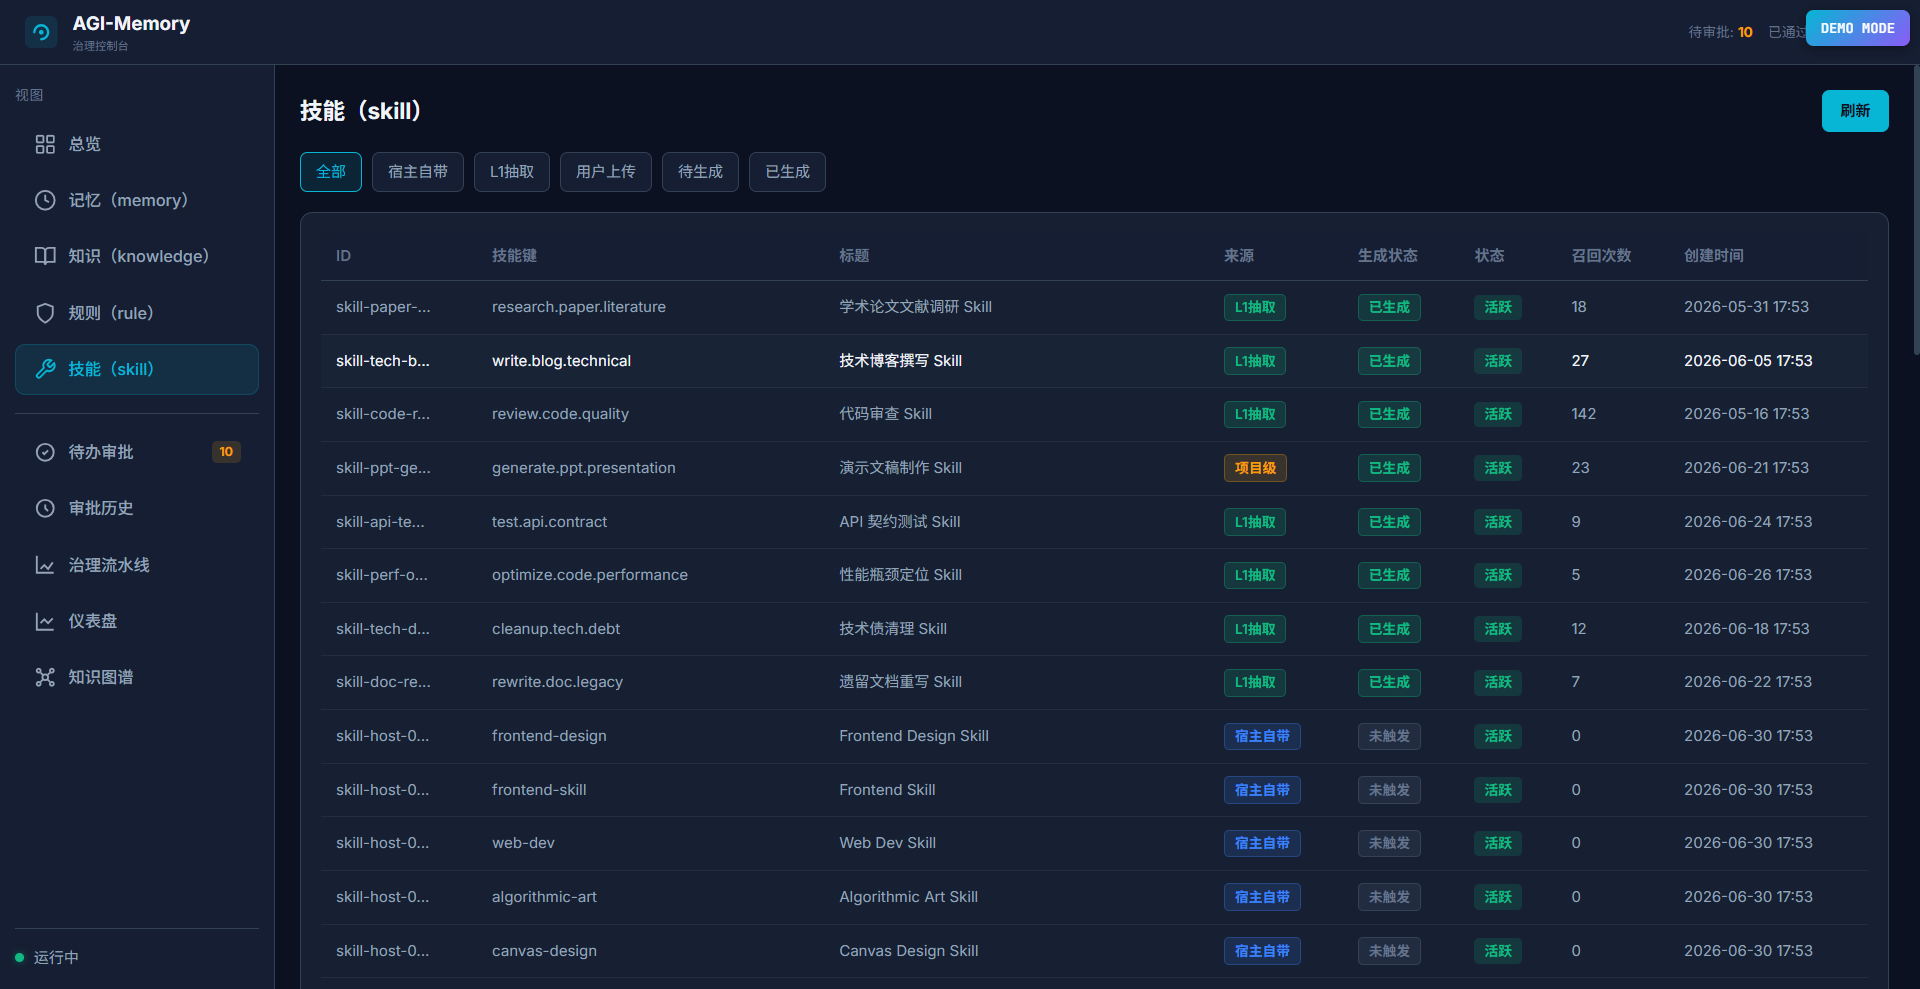Click 遗留文档重写 Skill title
The height and width of the screenshot is (989, 1920).
(900, 682)
